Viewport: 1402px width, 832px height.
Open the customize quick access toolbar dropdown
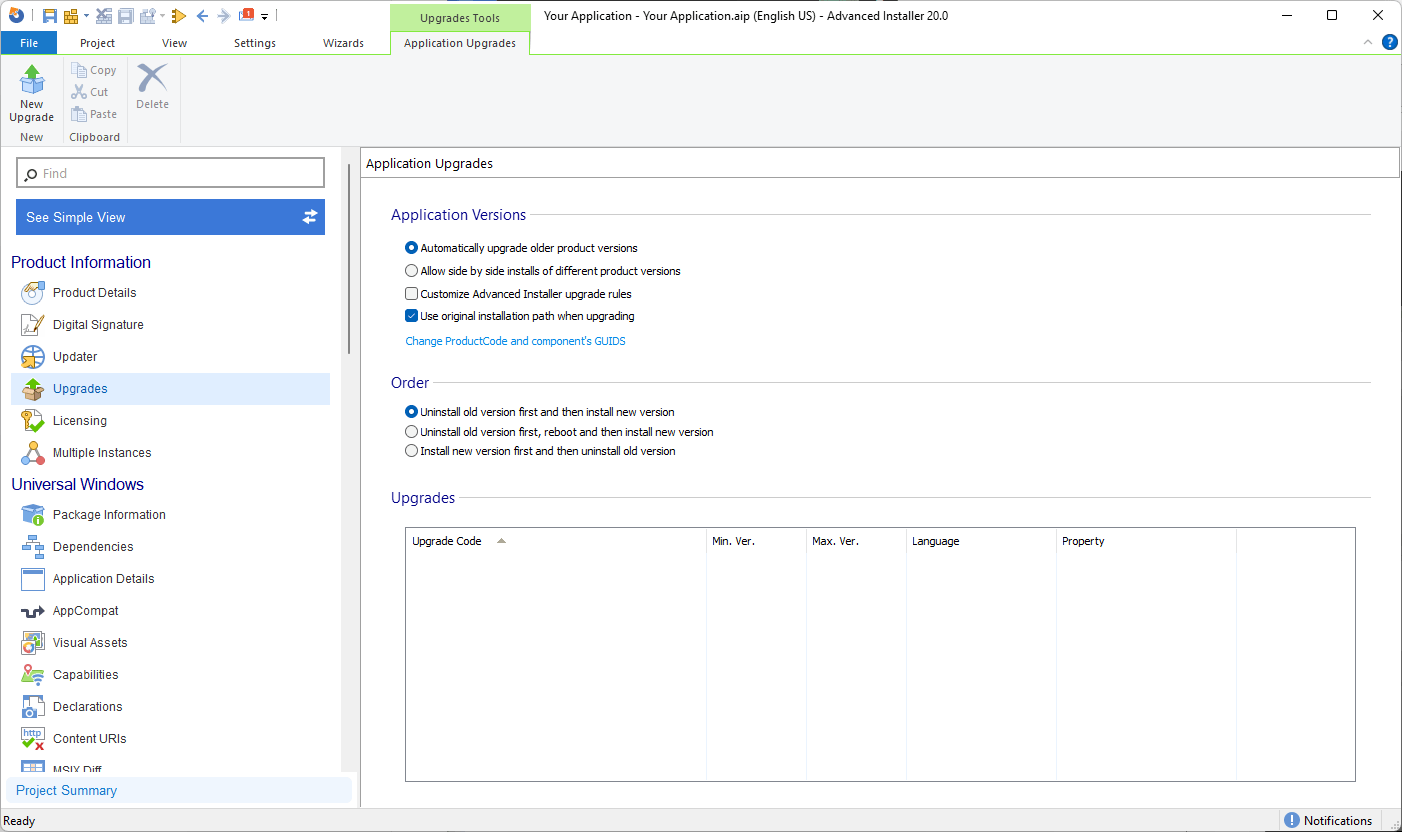[265, 17]
